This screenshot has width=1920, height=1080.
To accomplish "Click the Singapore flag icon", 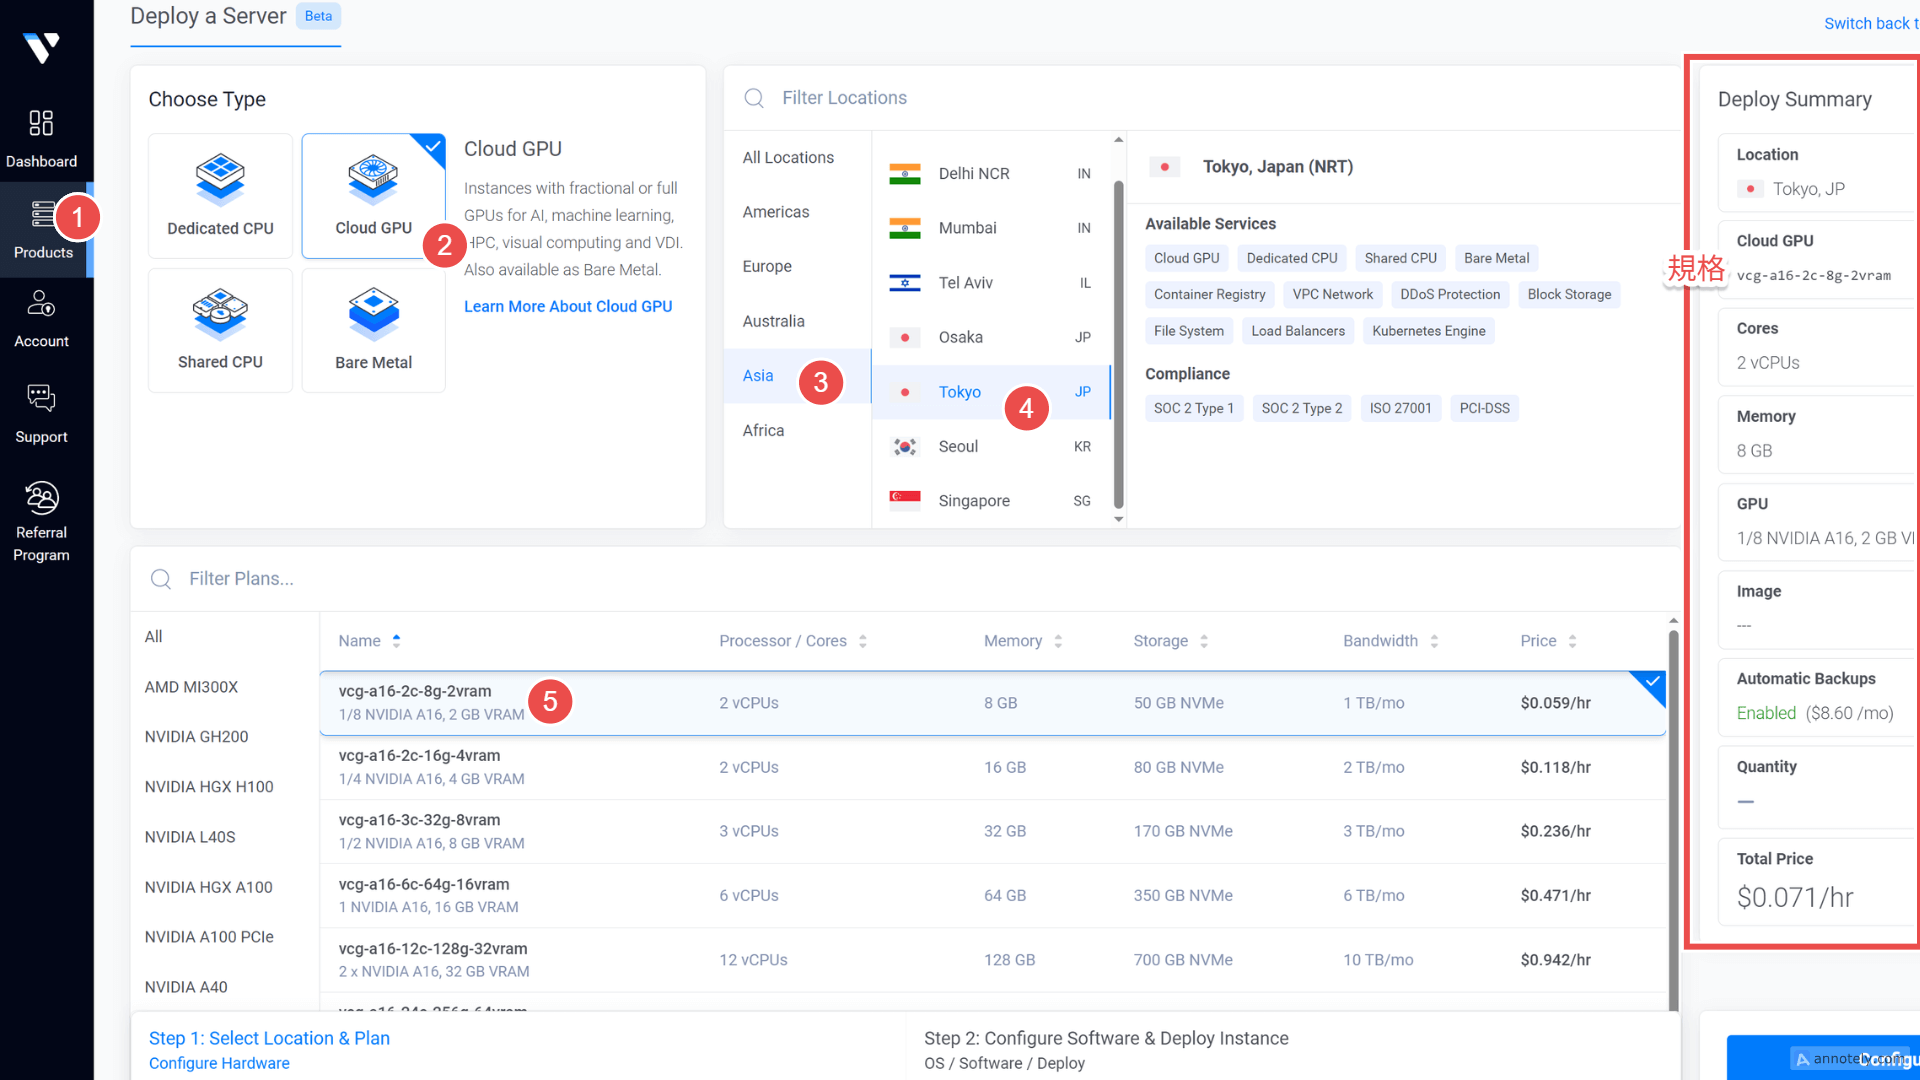I will 905,501.
